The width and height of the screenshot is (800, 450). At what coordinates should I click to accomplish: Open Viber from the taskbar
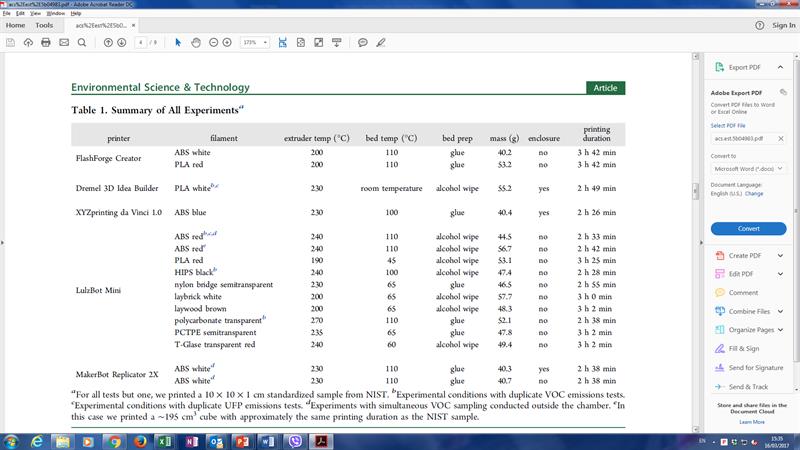click(x=295, y=441)
